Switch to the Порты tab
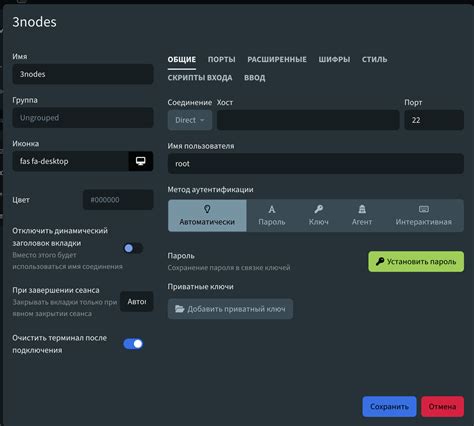474x426 pixels. tap(222, 60)
